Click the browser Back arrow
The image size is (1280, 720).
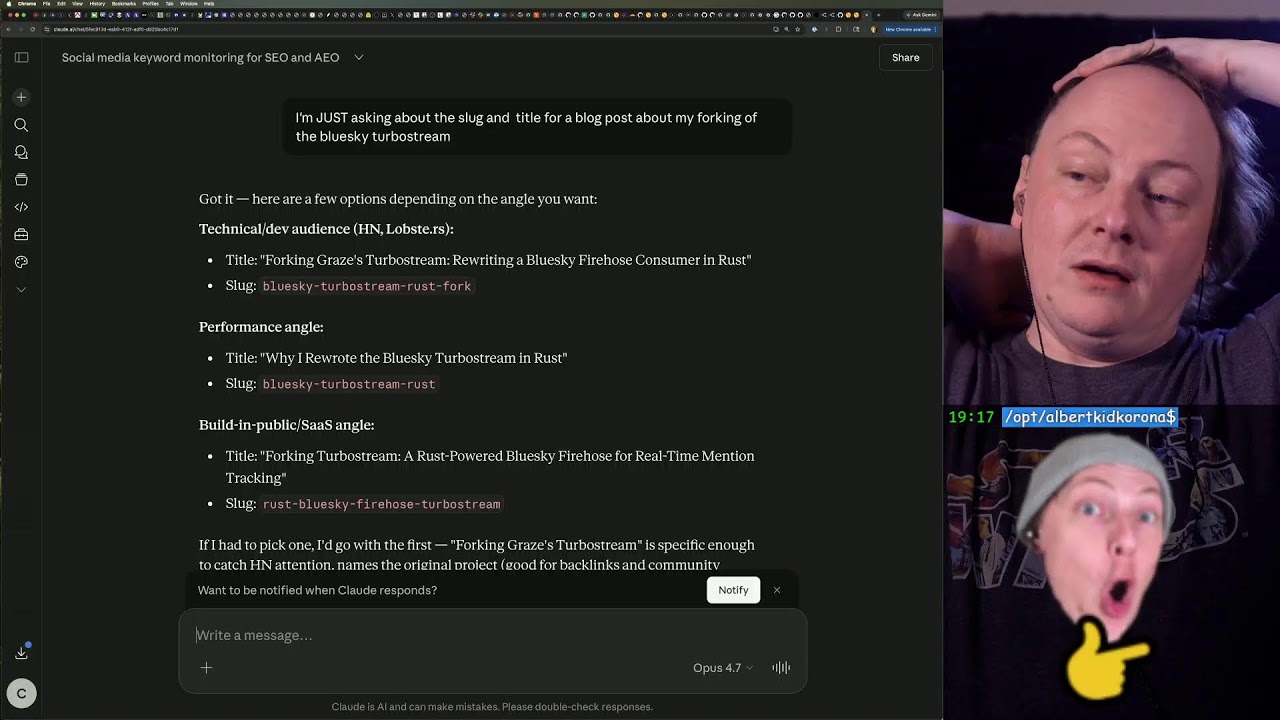[9, 29]
